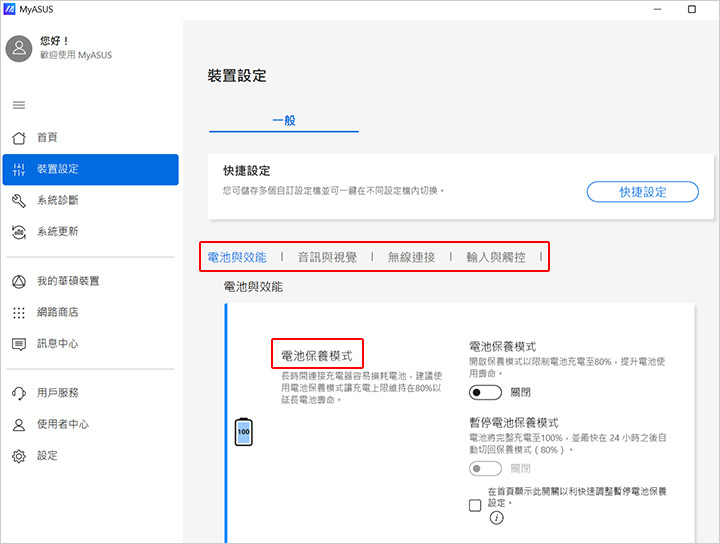The height and width of the screenshot is (544, 720).
Task: Open the user avatar profile icon
Action: [x=19, y=48]
